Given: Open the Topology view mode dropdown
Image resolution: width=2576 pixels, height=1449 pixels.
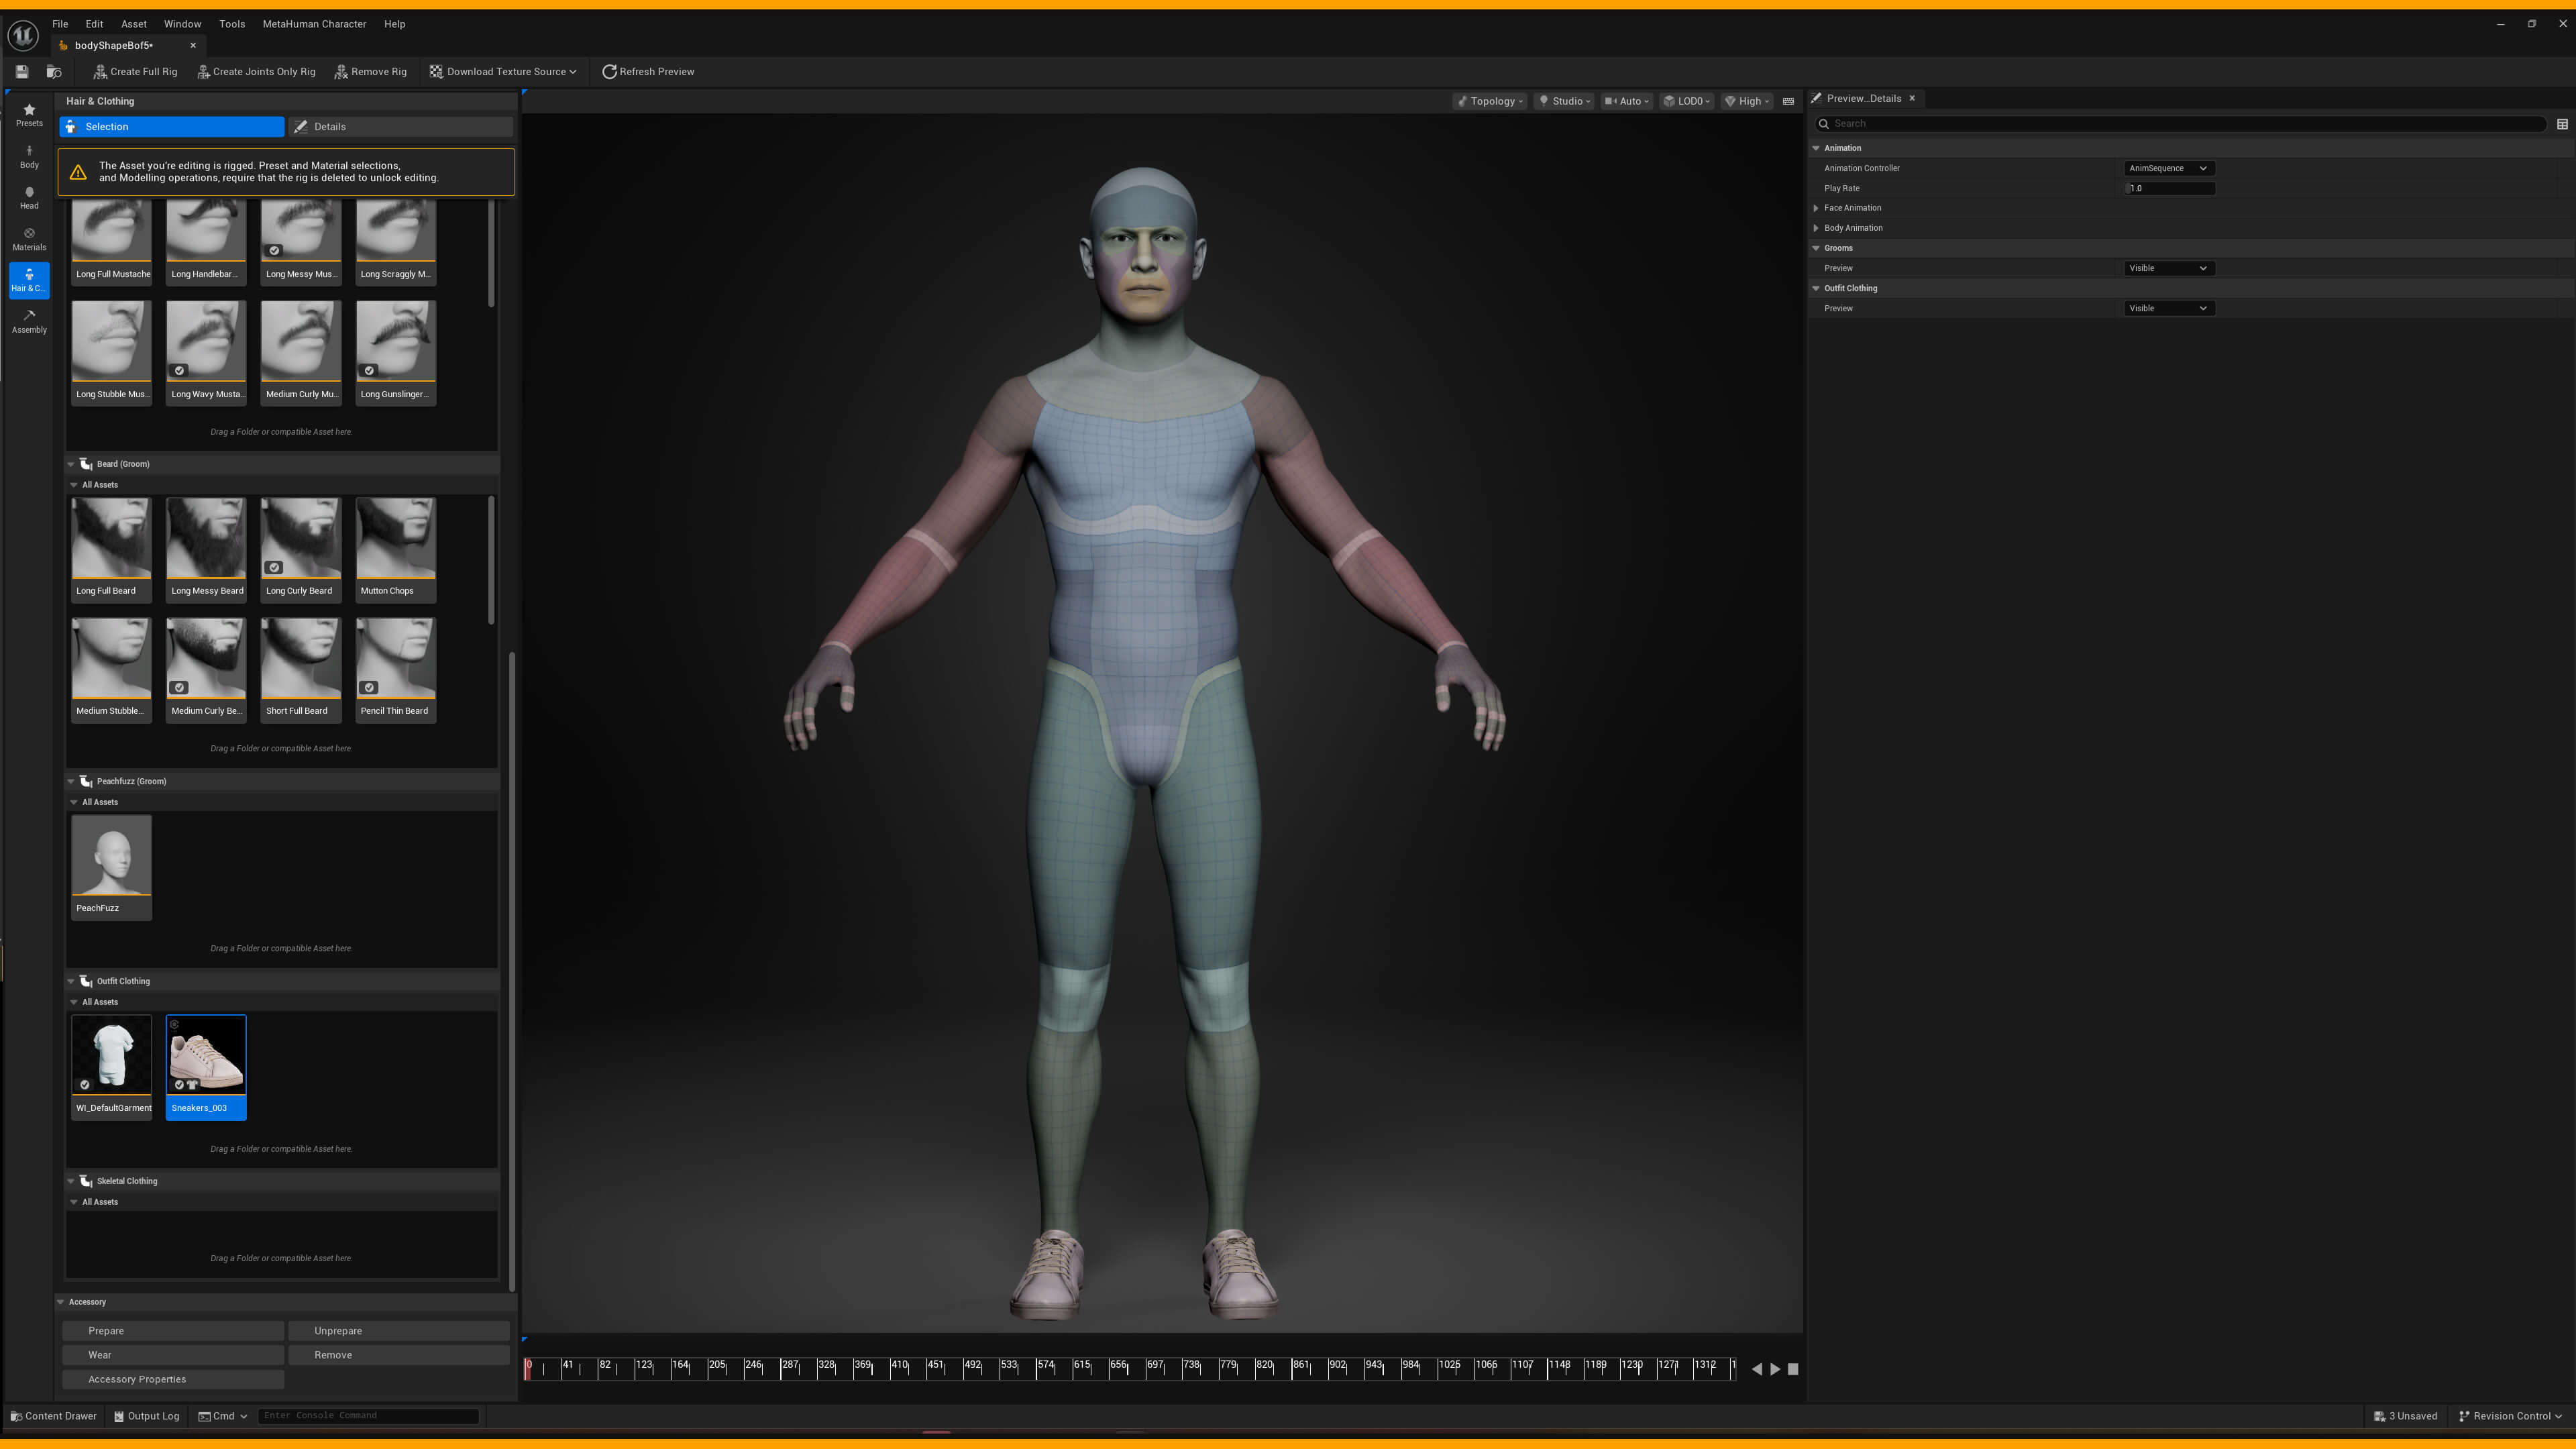Looking at the screenshot, I should pyautogui.click(x=1490, y=101).
